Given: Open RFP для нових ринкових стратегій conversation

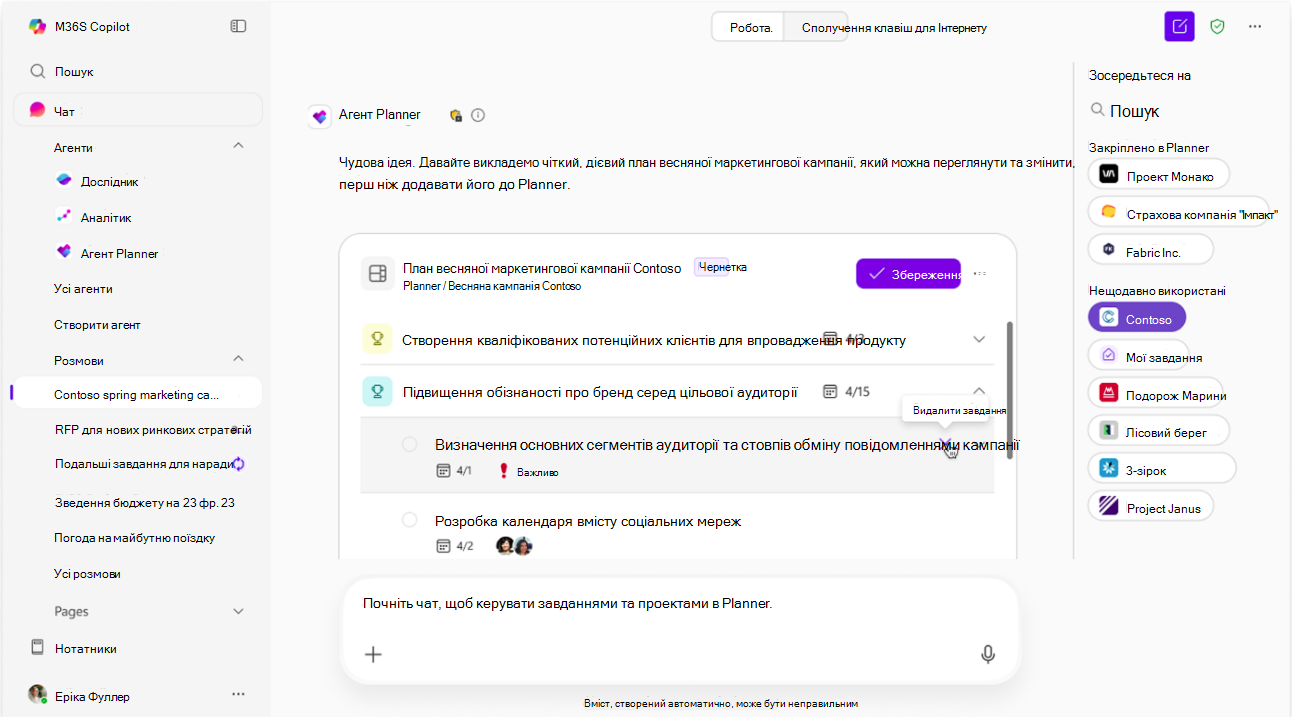Looking at the screenshot, I should [152, 430].
